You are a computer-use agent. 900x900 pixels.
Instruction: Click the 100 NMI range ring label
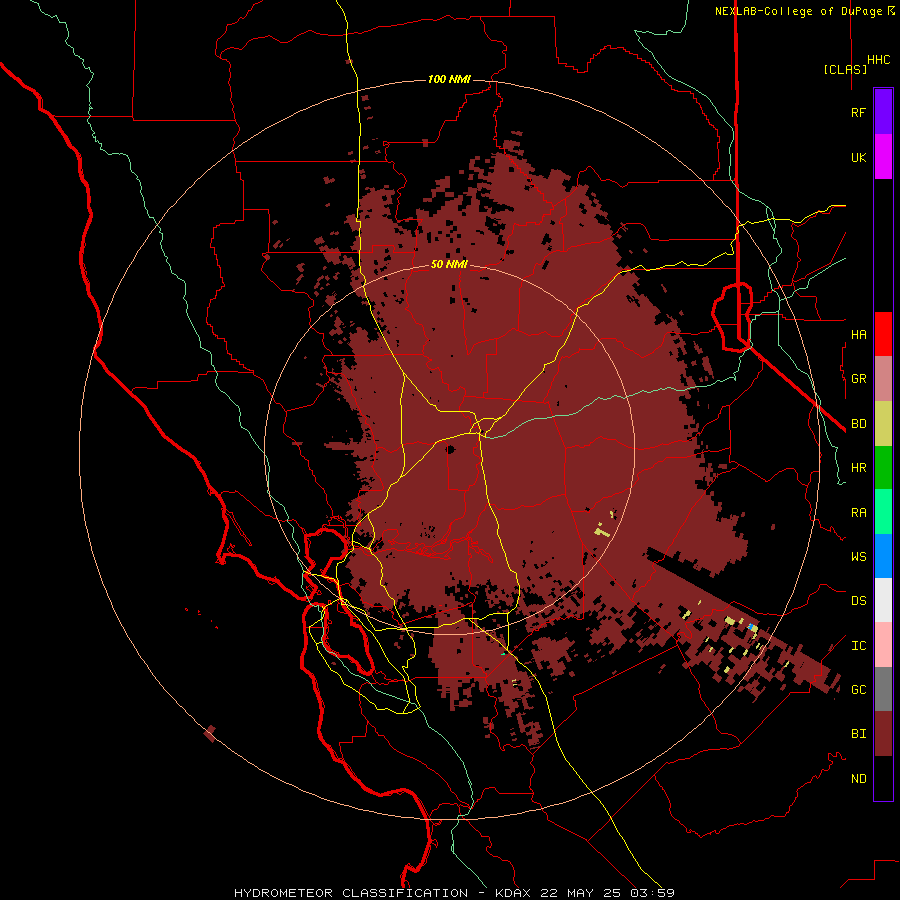pyautogui.click(x=449, y=79)
